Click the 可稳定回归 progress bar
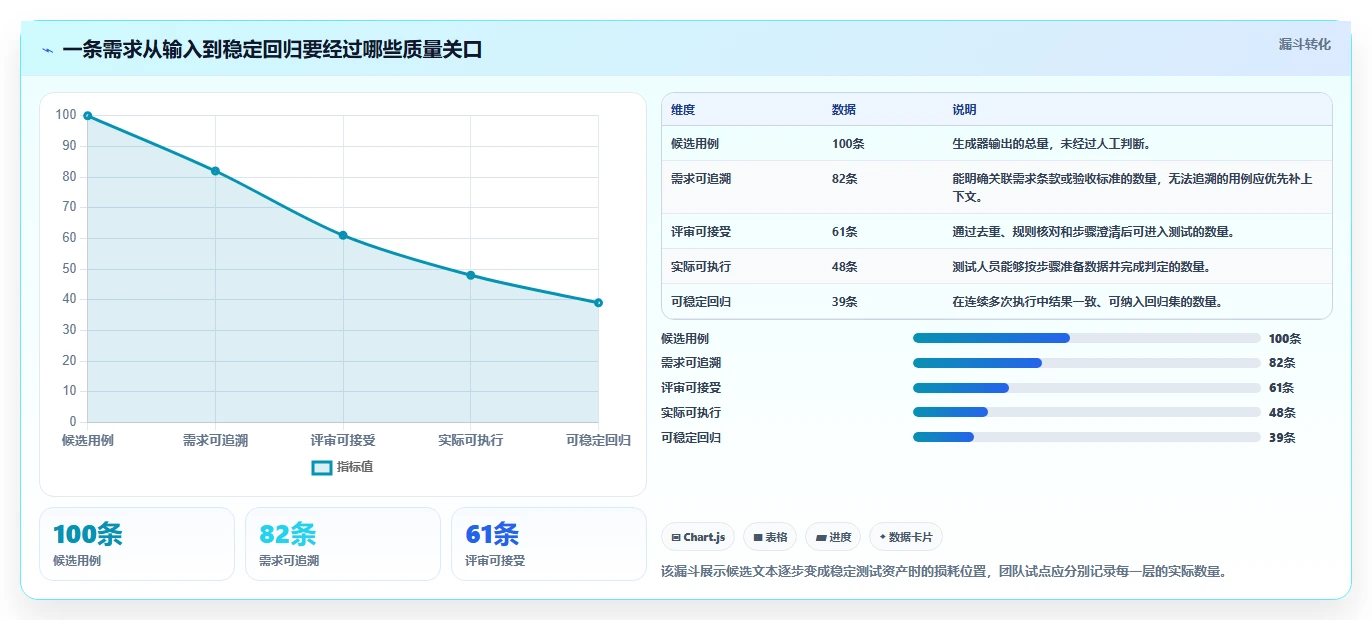Viewport: 1372px width, 620px height. coord(1087,437)
